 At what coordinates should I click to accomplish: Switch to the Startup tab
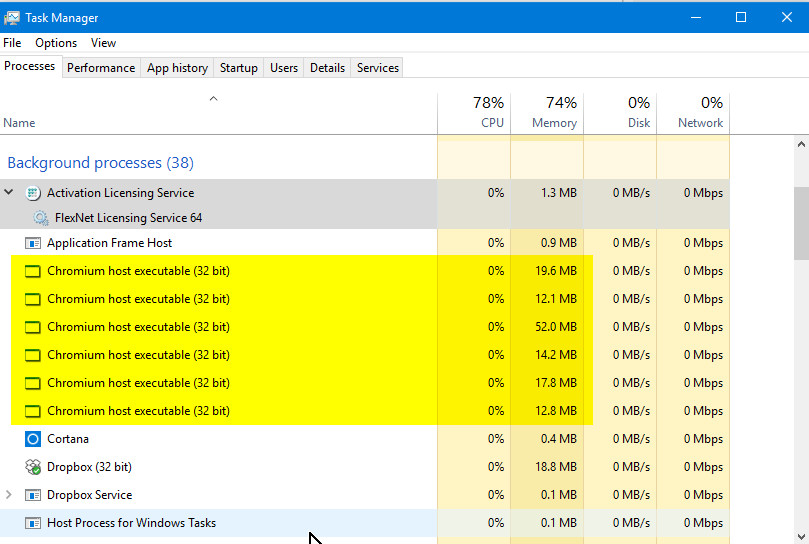coord(238,68)
